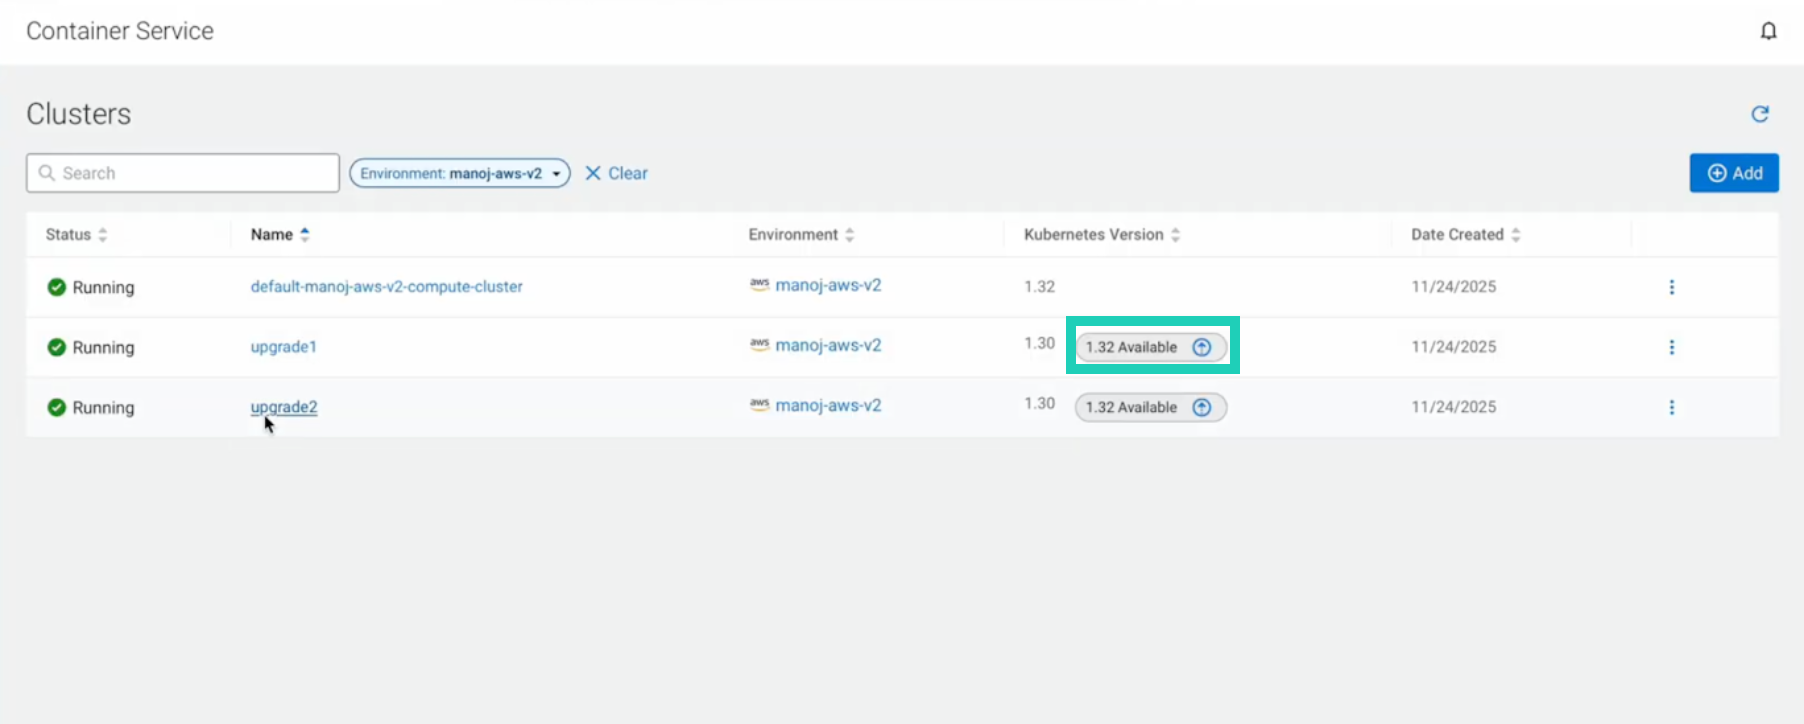
Task: Open three-dot menu for upgrade1 row
Action: 1671,347
